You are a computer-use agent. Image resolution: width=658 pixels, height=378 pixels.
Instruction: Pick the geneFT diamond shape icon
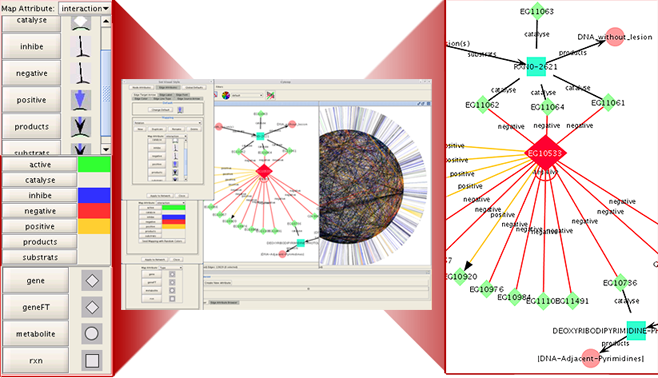tap(92, 308)
